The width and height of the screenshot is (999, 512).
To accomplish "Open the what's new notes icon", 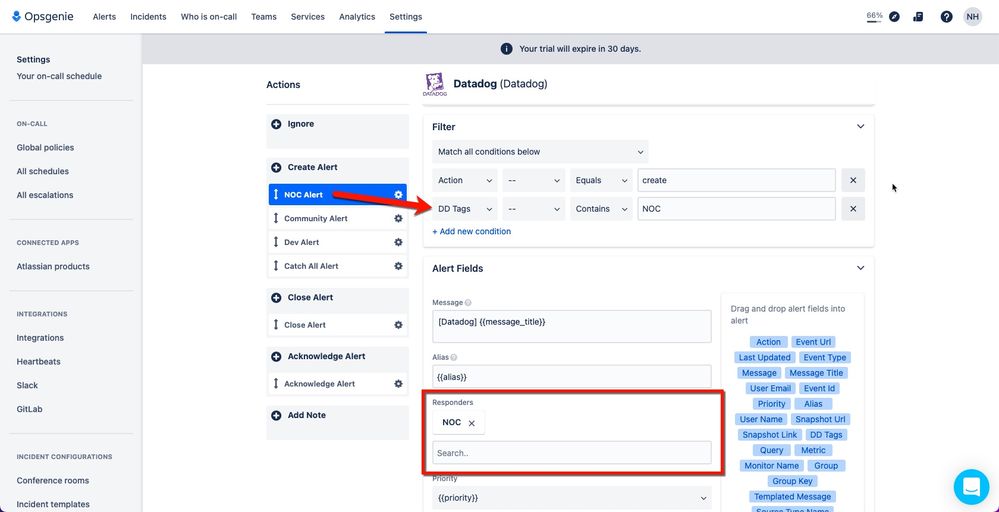I will pyautogui.click(x=918, y=17).
